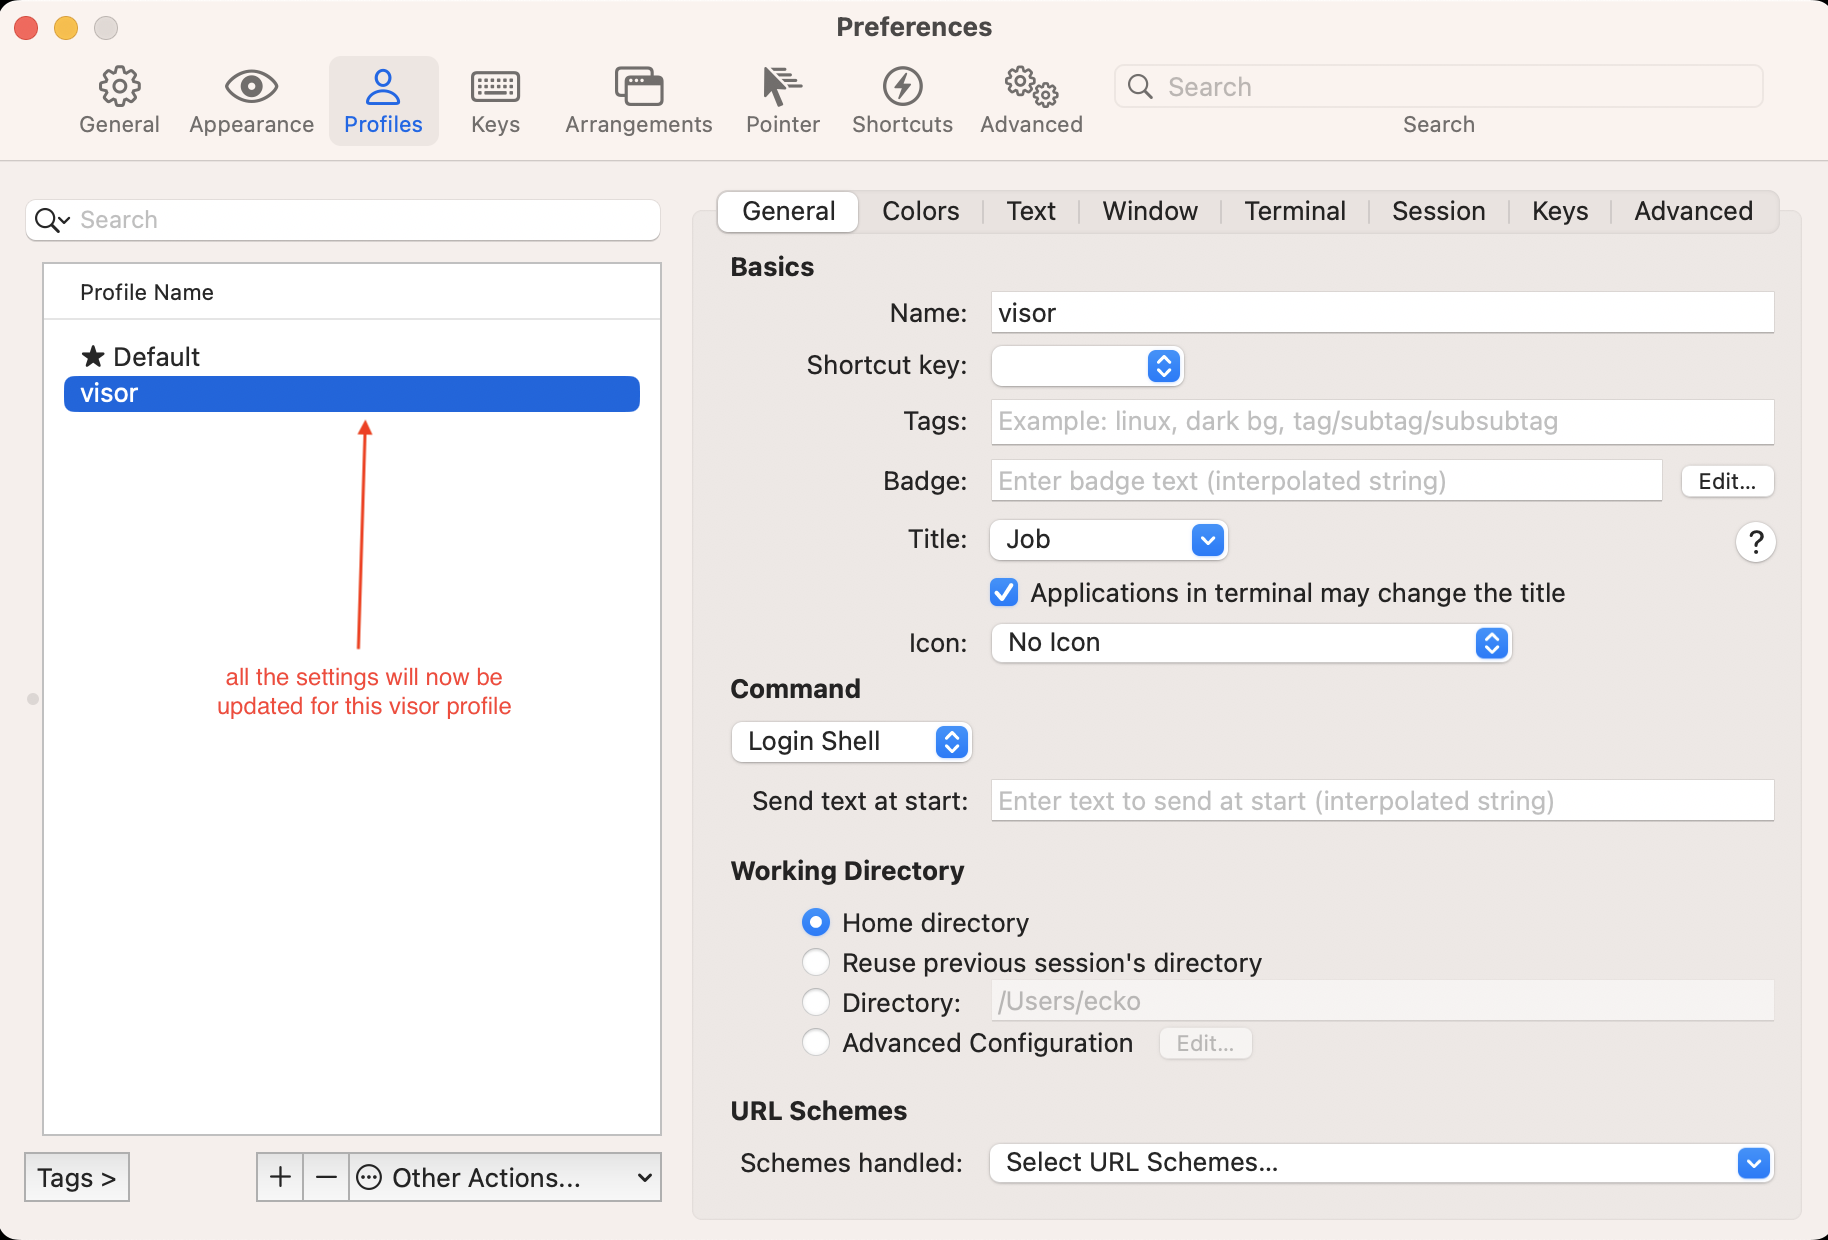1828x1240 pixels.
Task: Open the Advanced gears icon
Action: (x=1031, y=87)
